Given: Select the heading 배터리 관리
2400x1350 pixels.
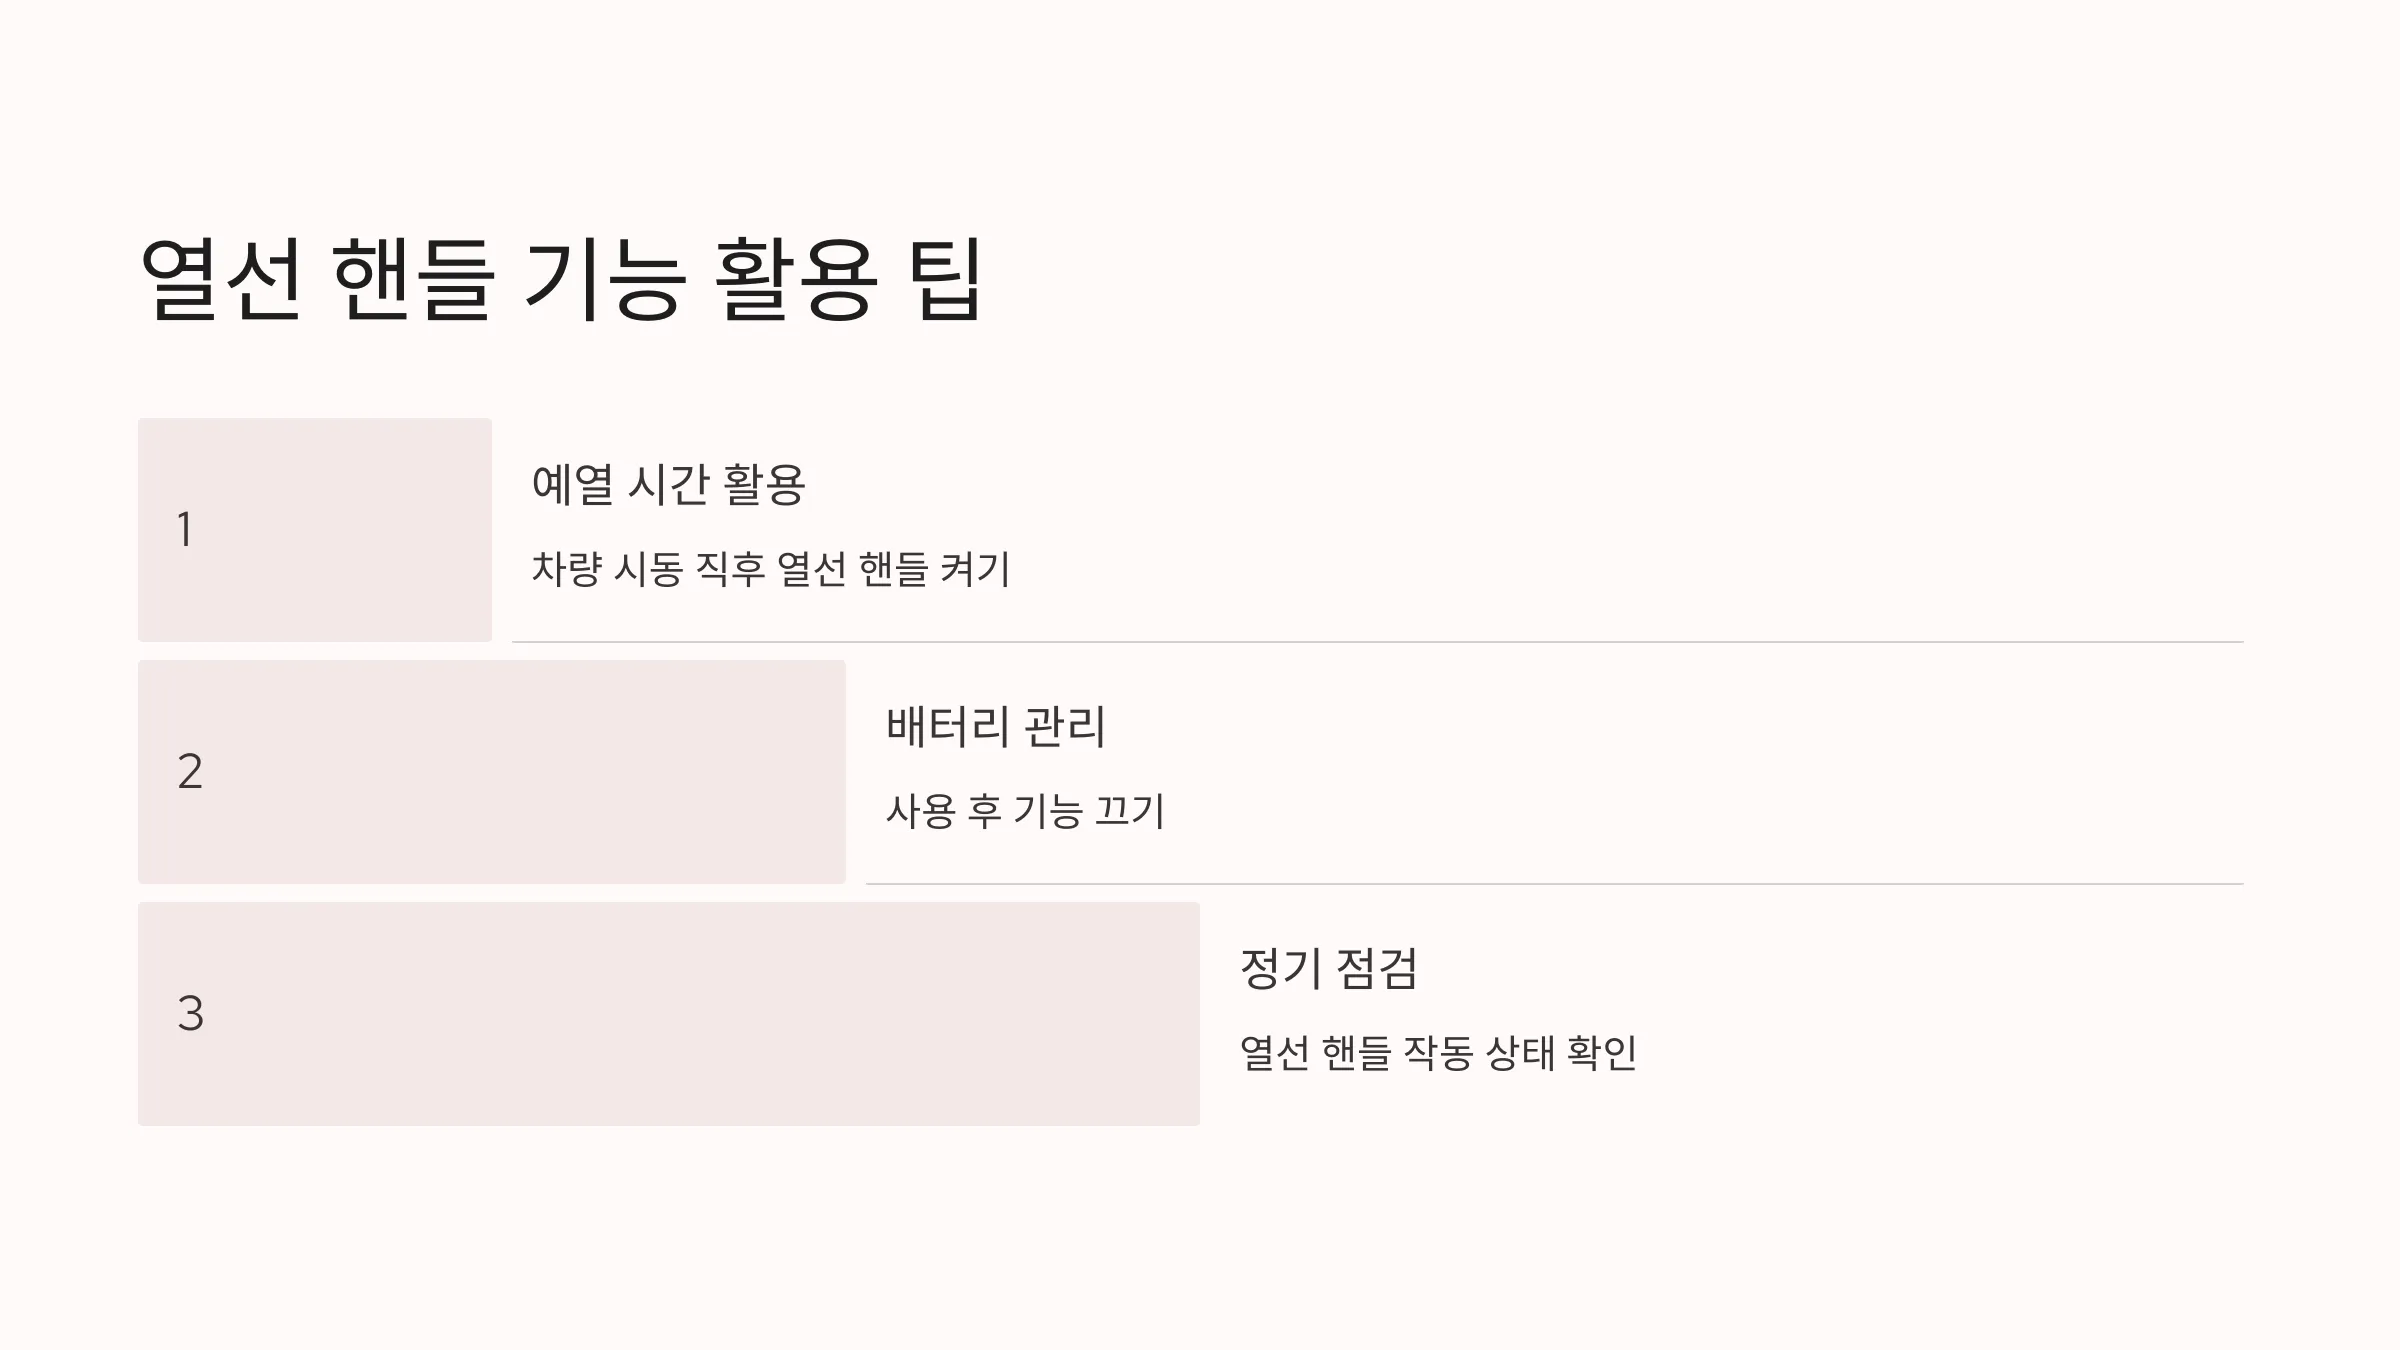Looking at the screenshot, I should coord(995,726).
